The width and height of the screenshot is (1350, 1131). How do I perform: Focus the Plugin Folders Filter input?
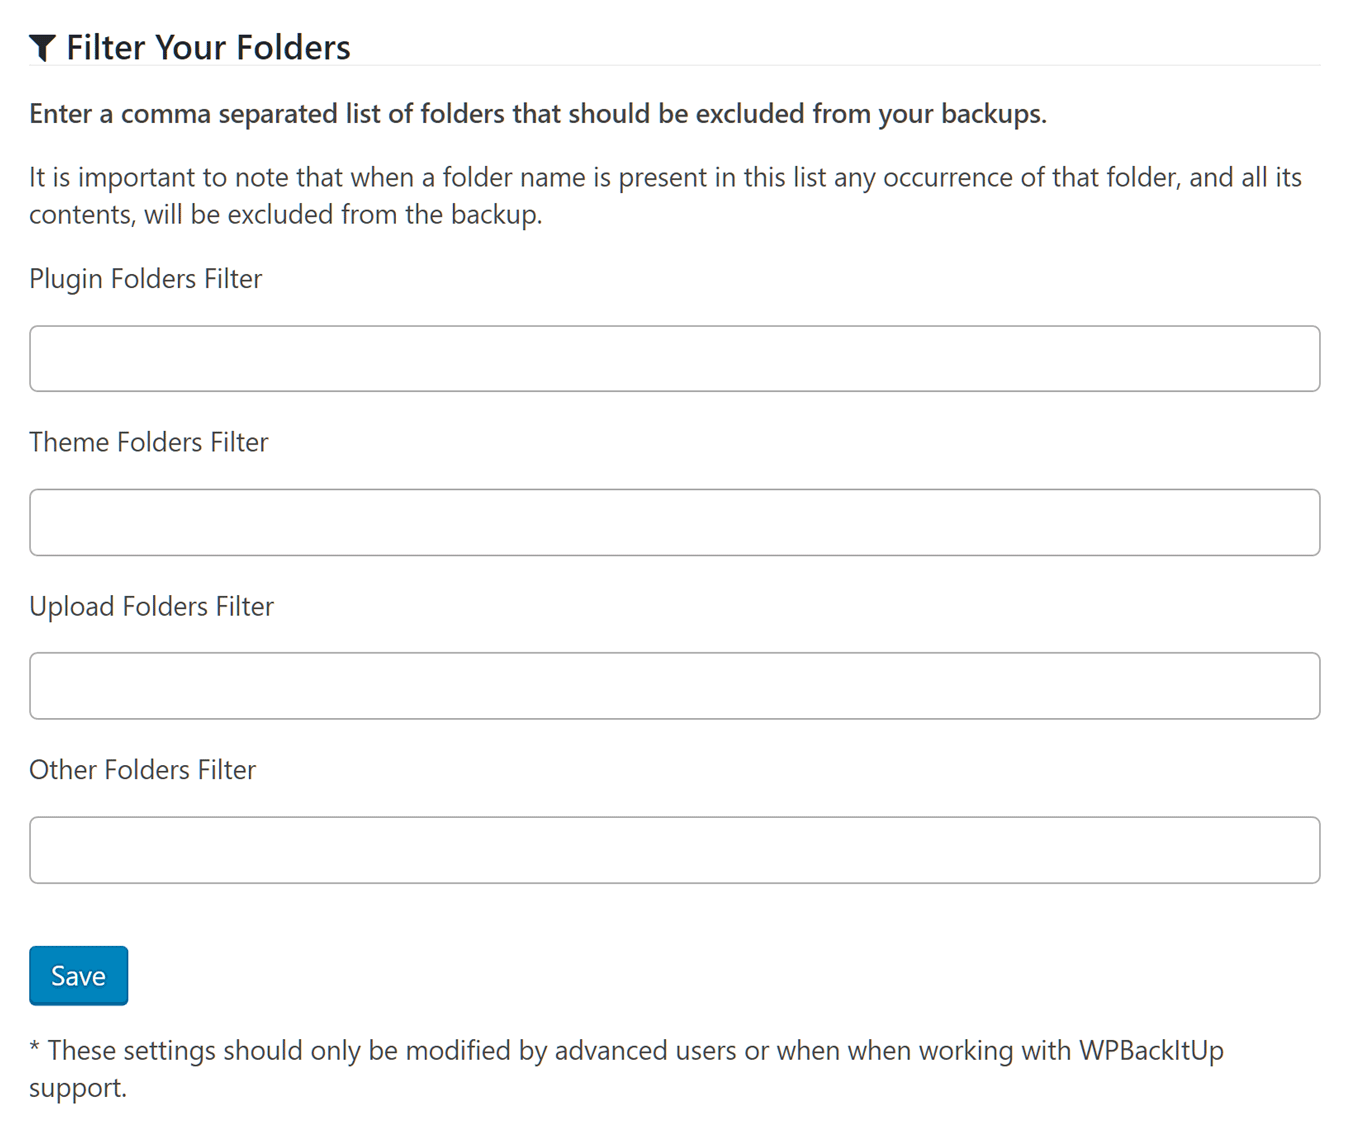675,358
